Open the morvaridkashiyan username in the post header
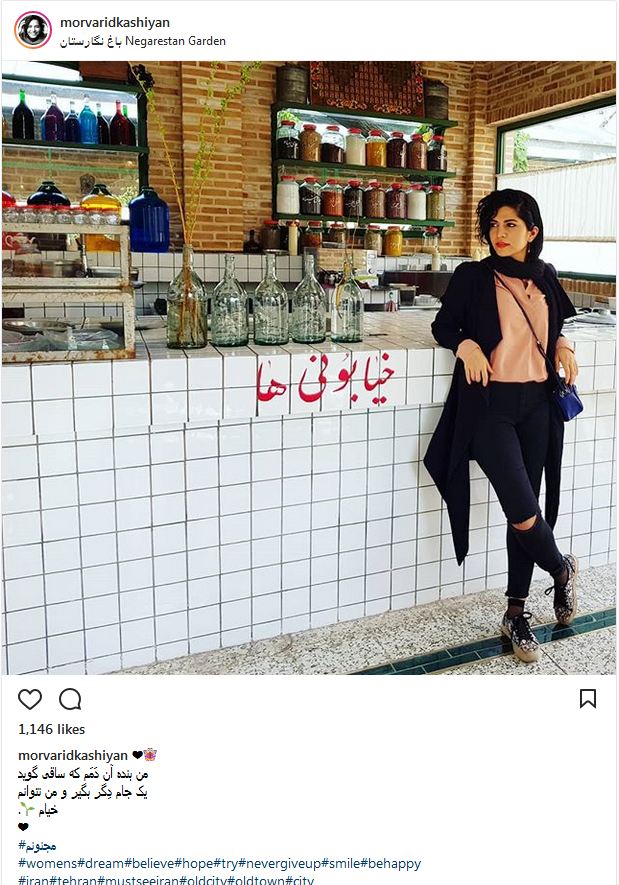619x885 pixels. (115, 23)
